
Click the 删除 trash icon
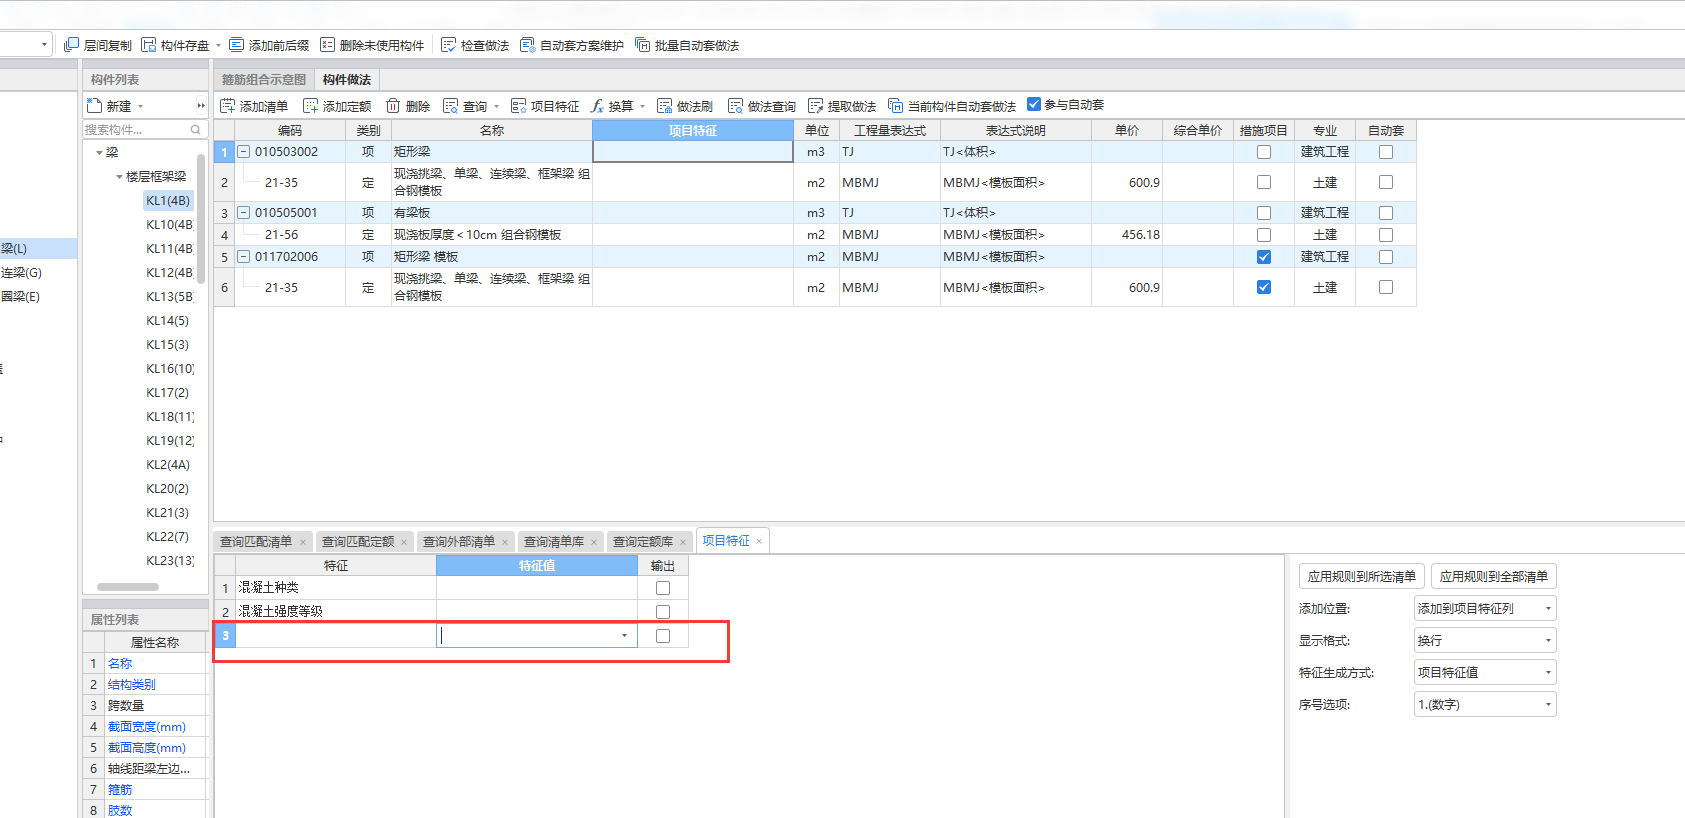pyautogui.click(x=393, y=106)
